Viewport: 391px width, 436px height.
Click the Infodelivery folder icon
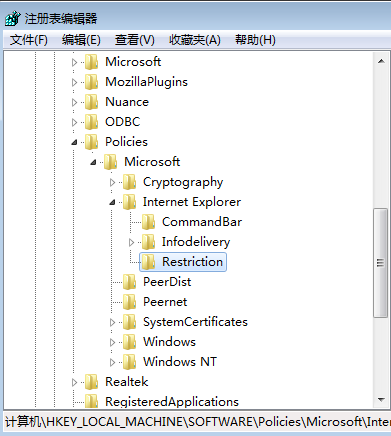tap(148, 242)
